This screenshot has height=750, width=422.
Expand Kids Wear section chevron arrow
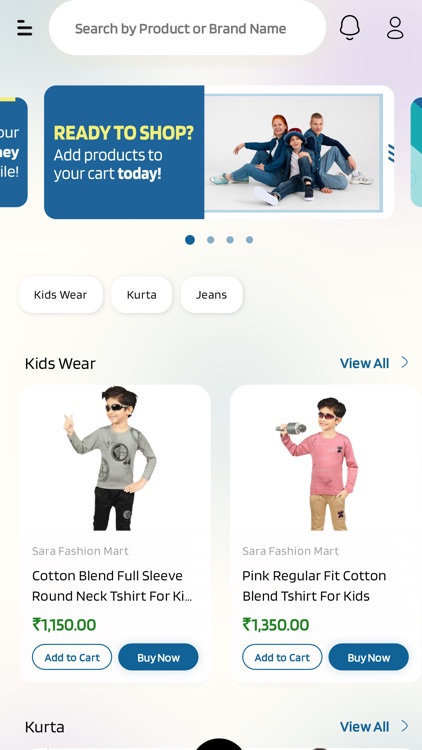(405, 362)
